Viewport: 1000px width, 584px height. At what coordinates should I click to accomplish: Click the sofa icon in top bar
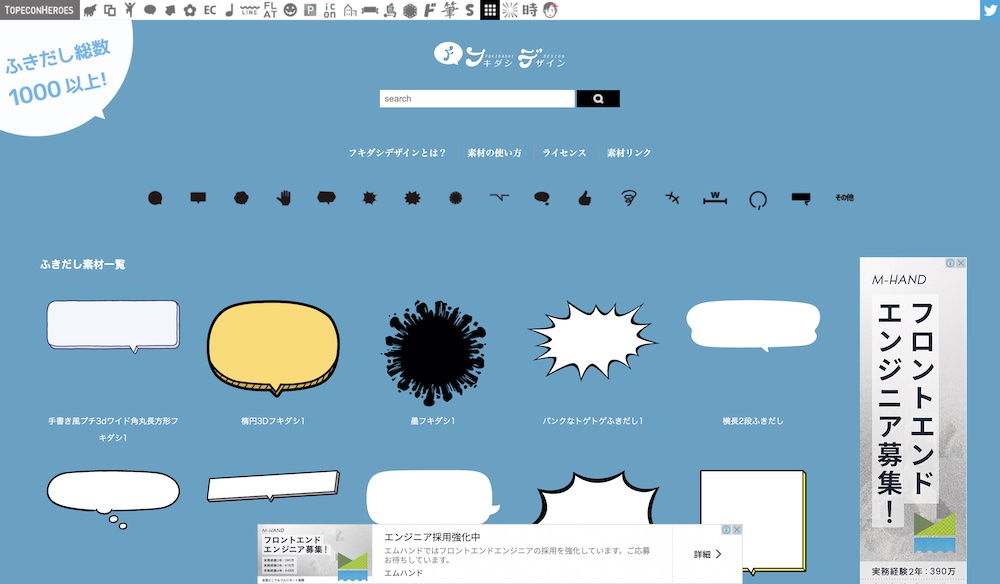[x=370, y=10]
